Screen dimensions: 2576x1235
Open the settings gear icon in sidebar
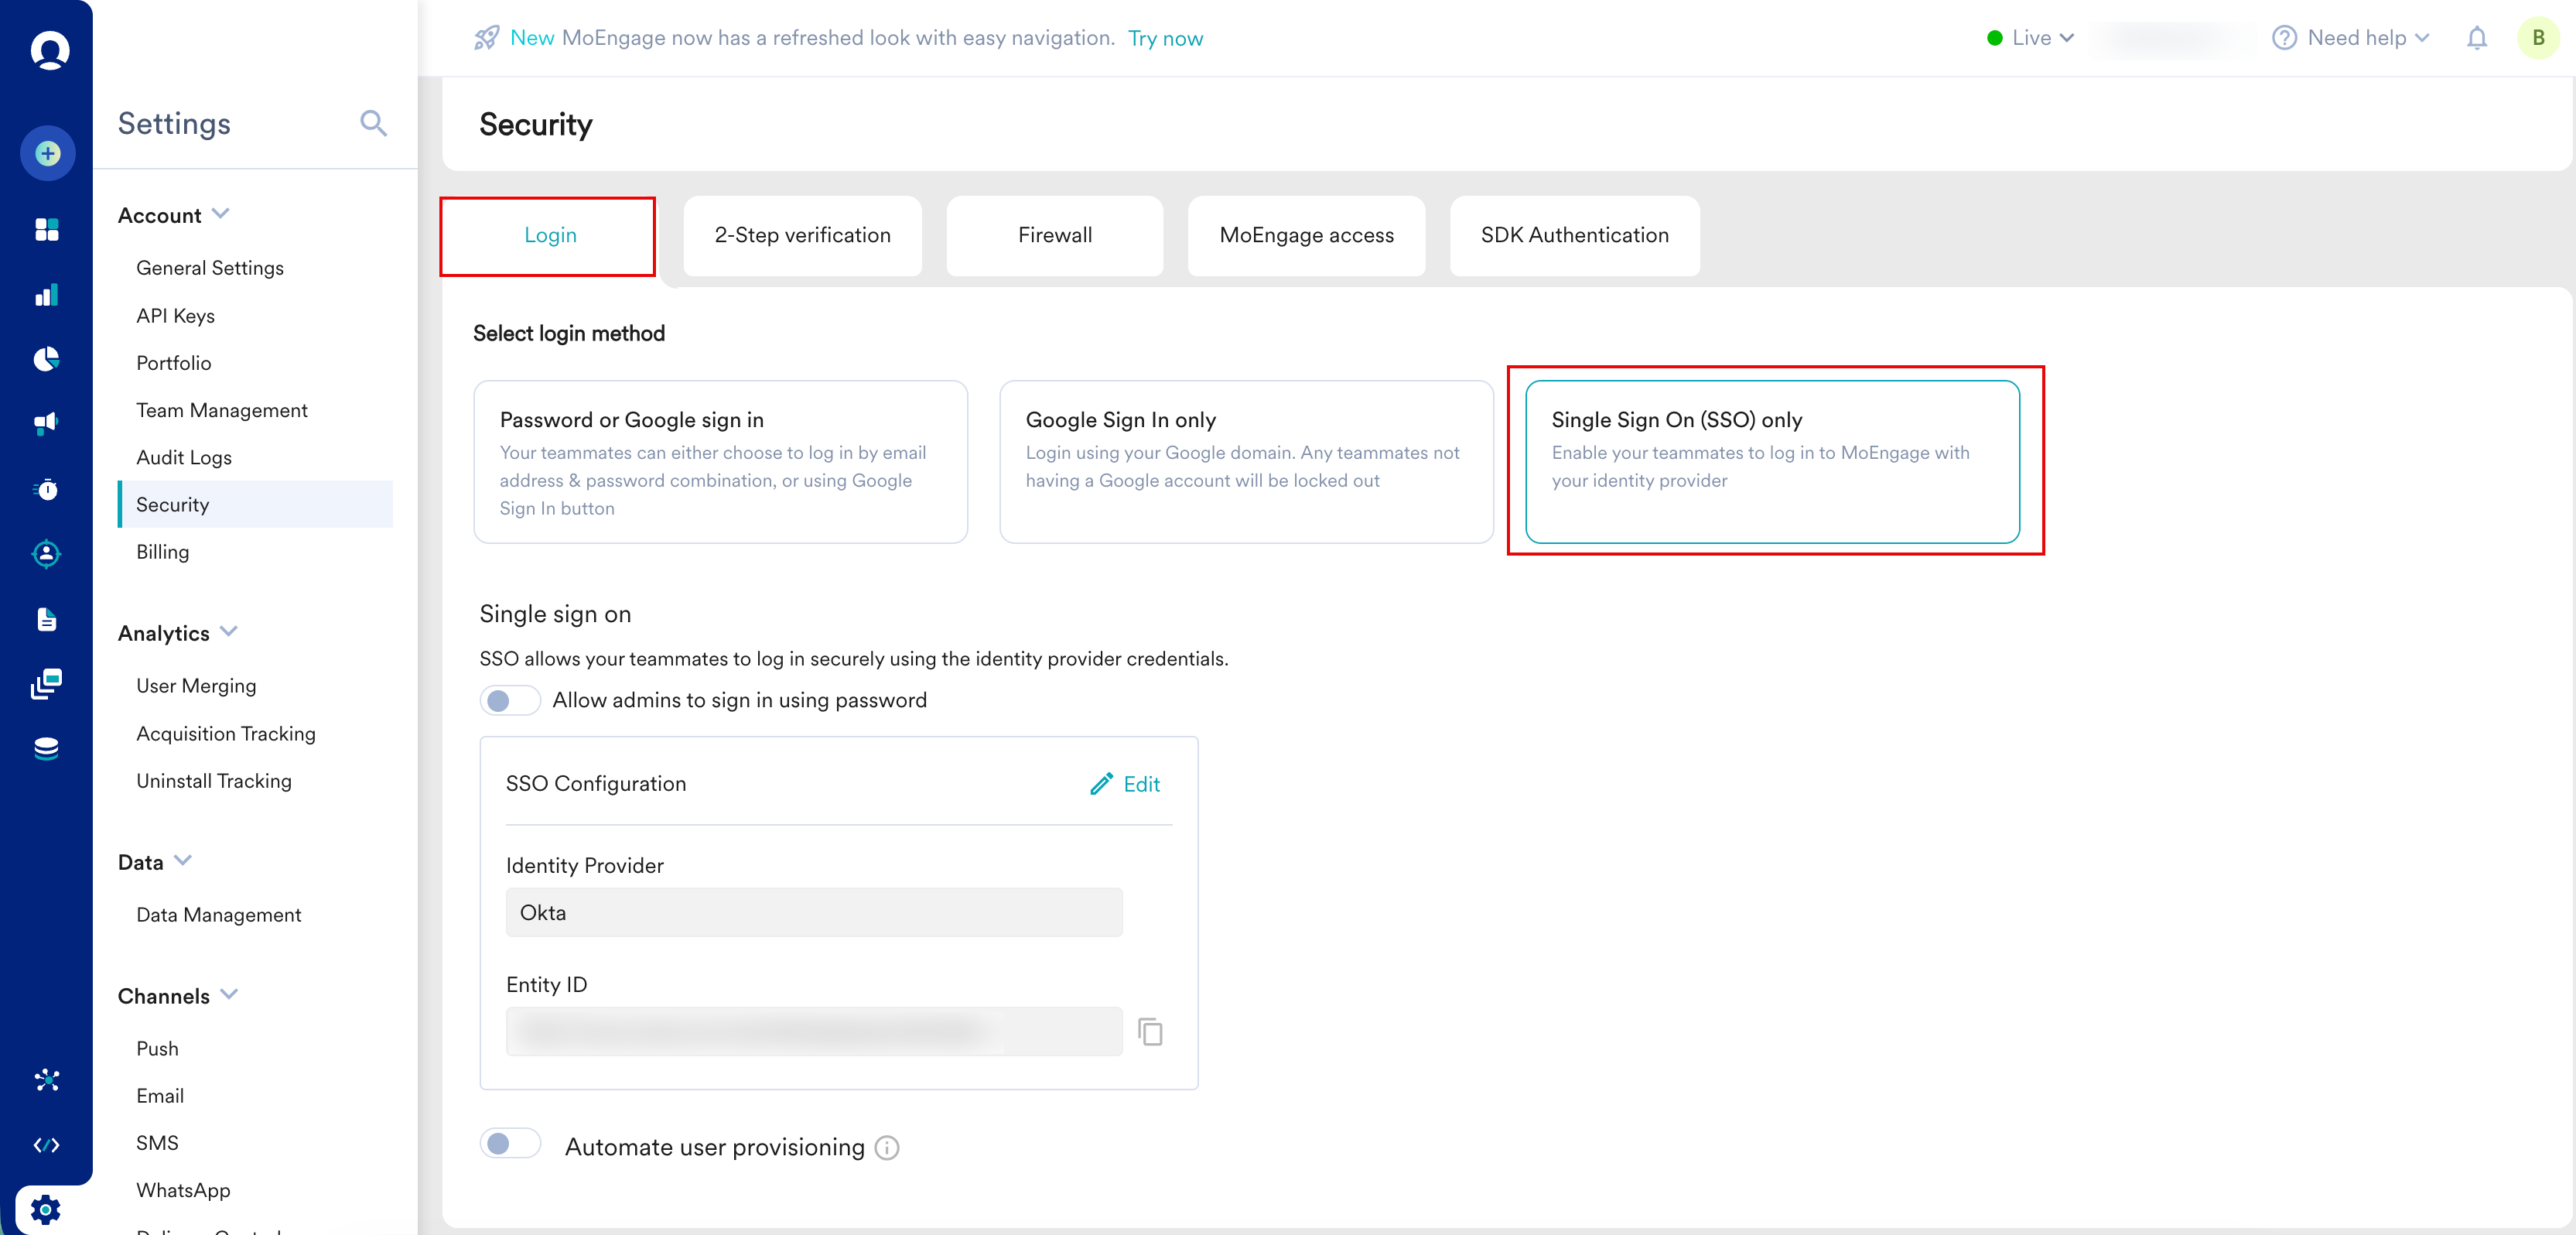click(45, 1209)
